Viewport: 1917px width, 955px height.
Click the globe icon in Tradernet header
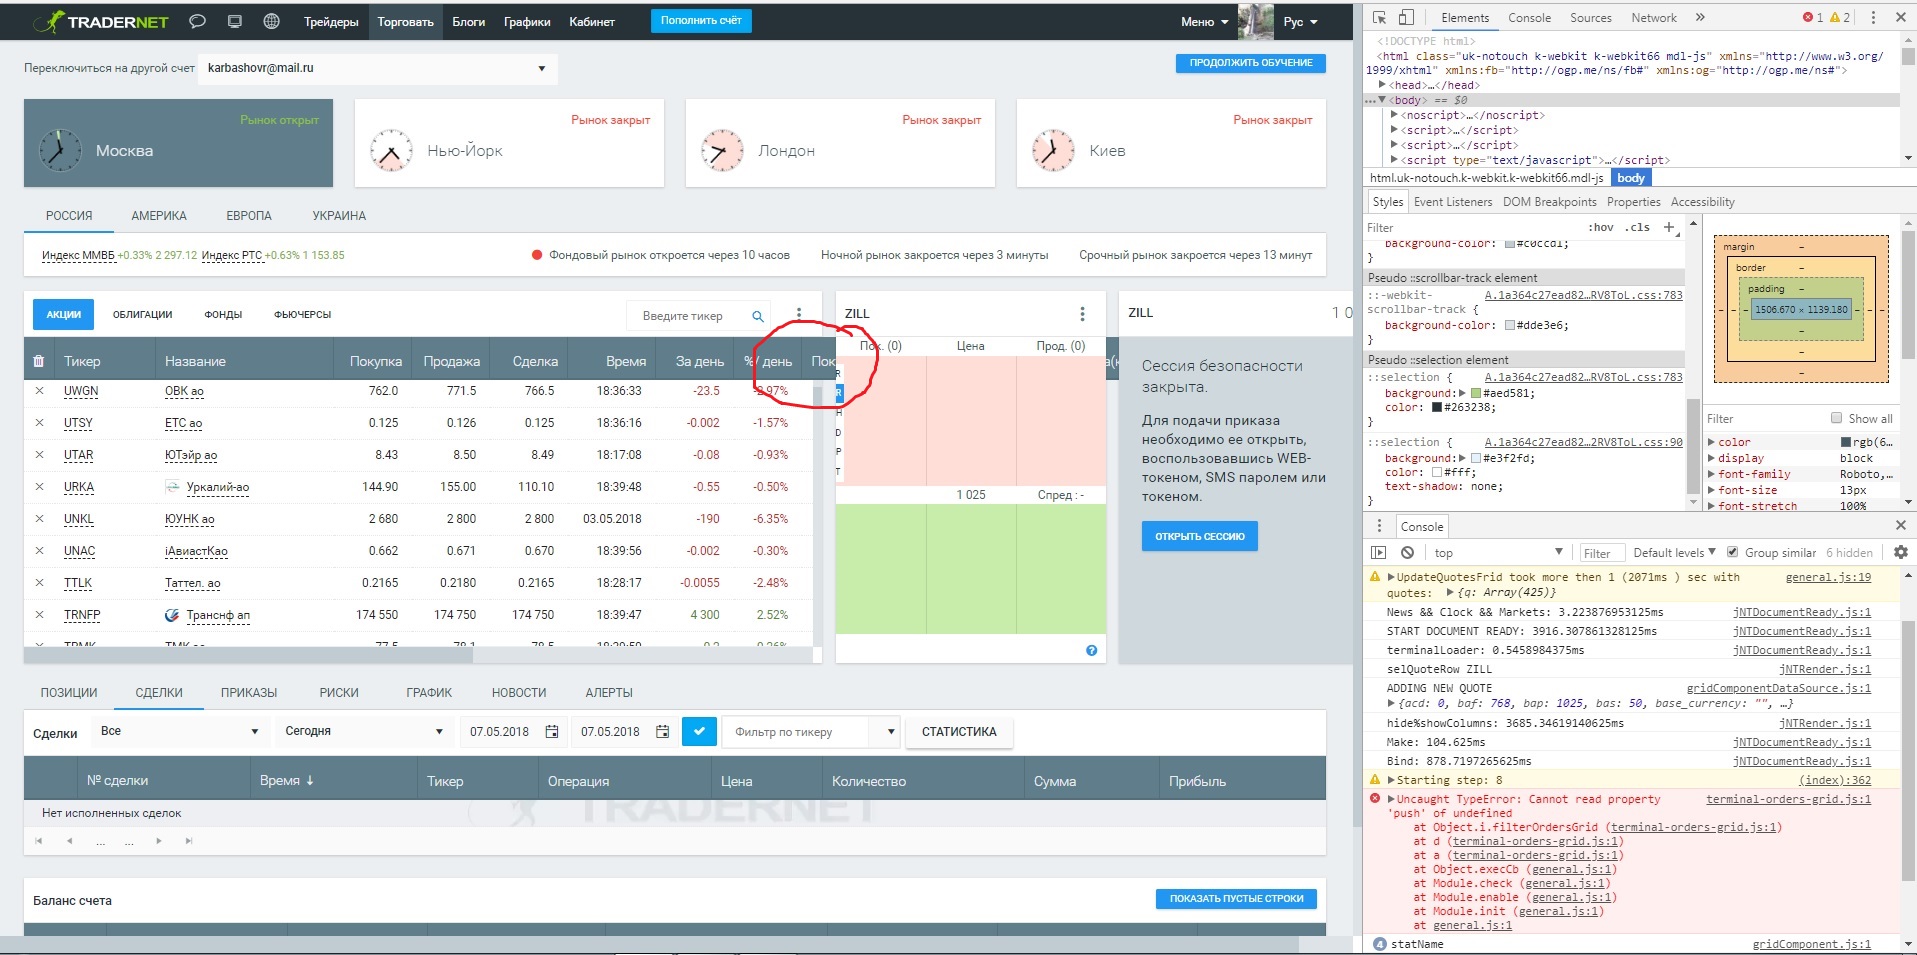(271, 21)
